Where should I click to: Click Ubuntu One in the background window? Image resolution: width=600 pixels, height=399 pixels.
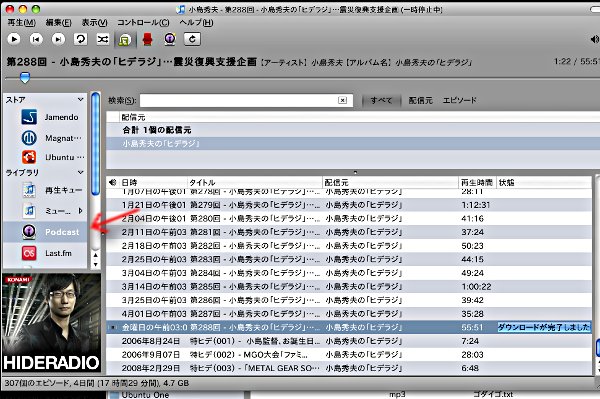[x=145, y=395]
